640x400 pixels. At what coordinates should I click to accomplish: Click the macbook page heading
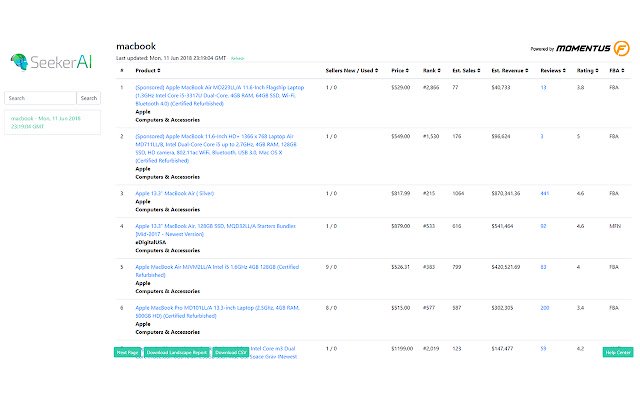[x=136, y=46]
